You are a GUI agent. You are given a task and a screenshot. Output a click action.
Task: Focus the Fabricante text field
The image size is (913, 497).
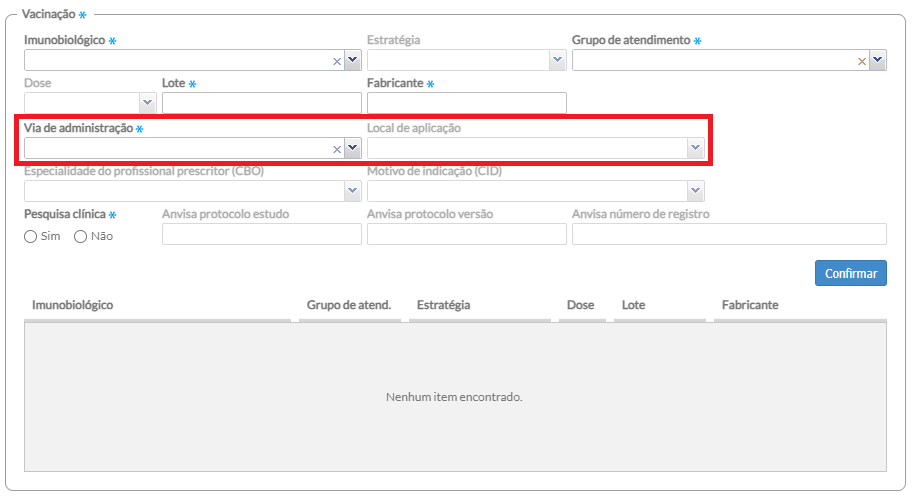point(466,103)
